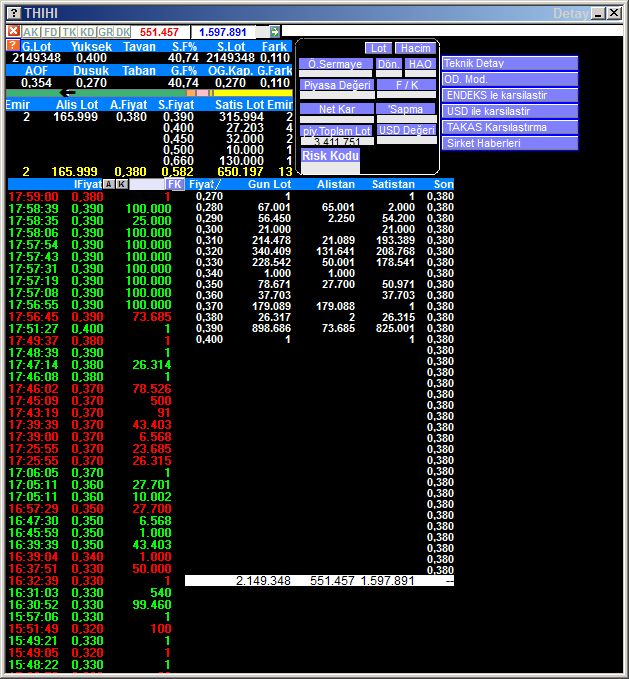Image resolution: width=629 pixels, height=679 pixels.
Task: Click the Net Kar button
Action: coord(337,109)
